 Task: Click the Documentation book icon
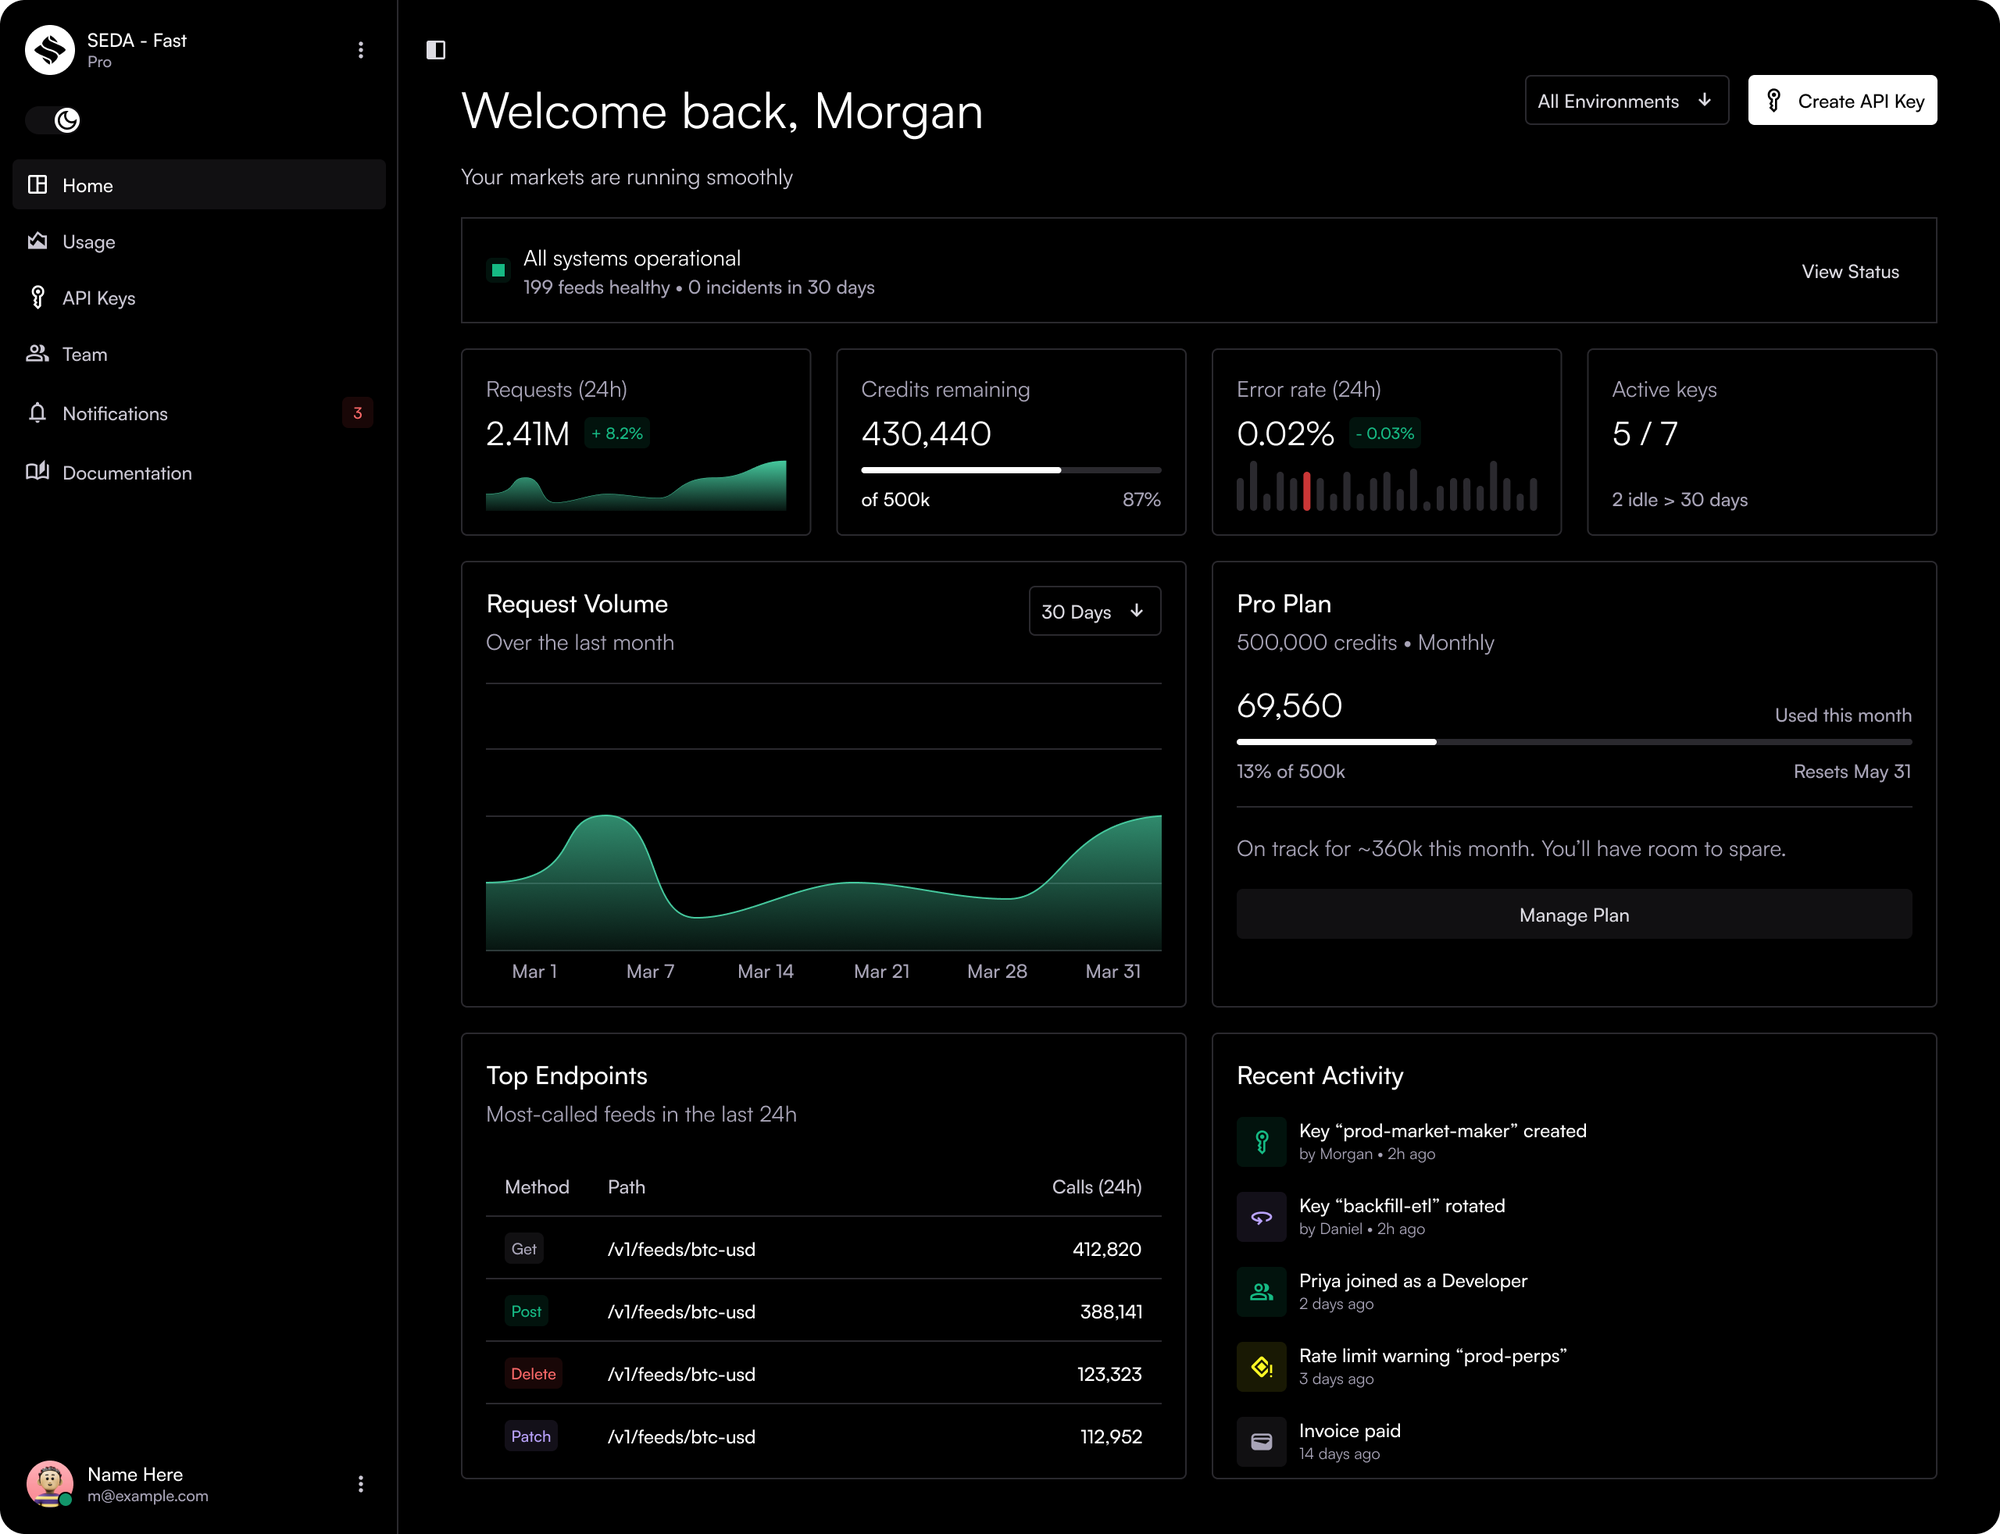click(38, 471)
